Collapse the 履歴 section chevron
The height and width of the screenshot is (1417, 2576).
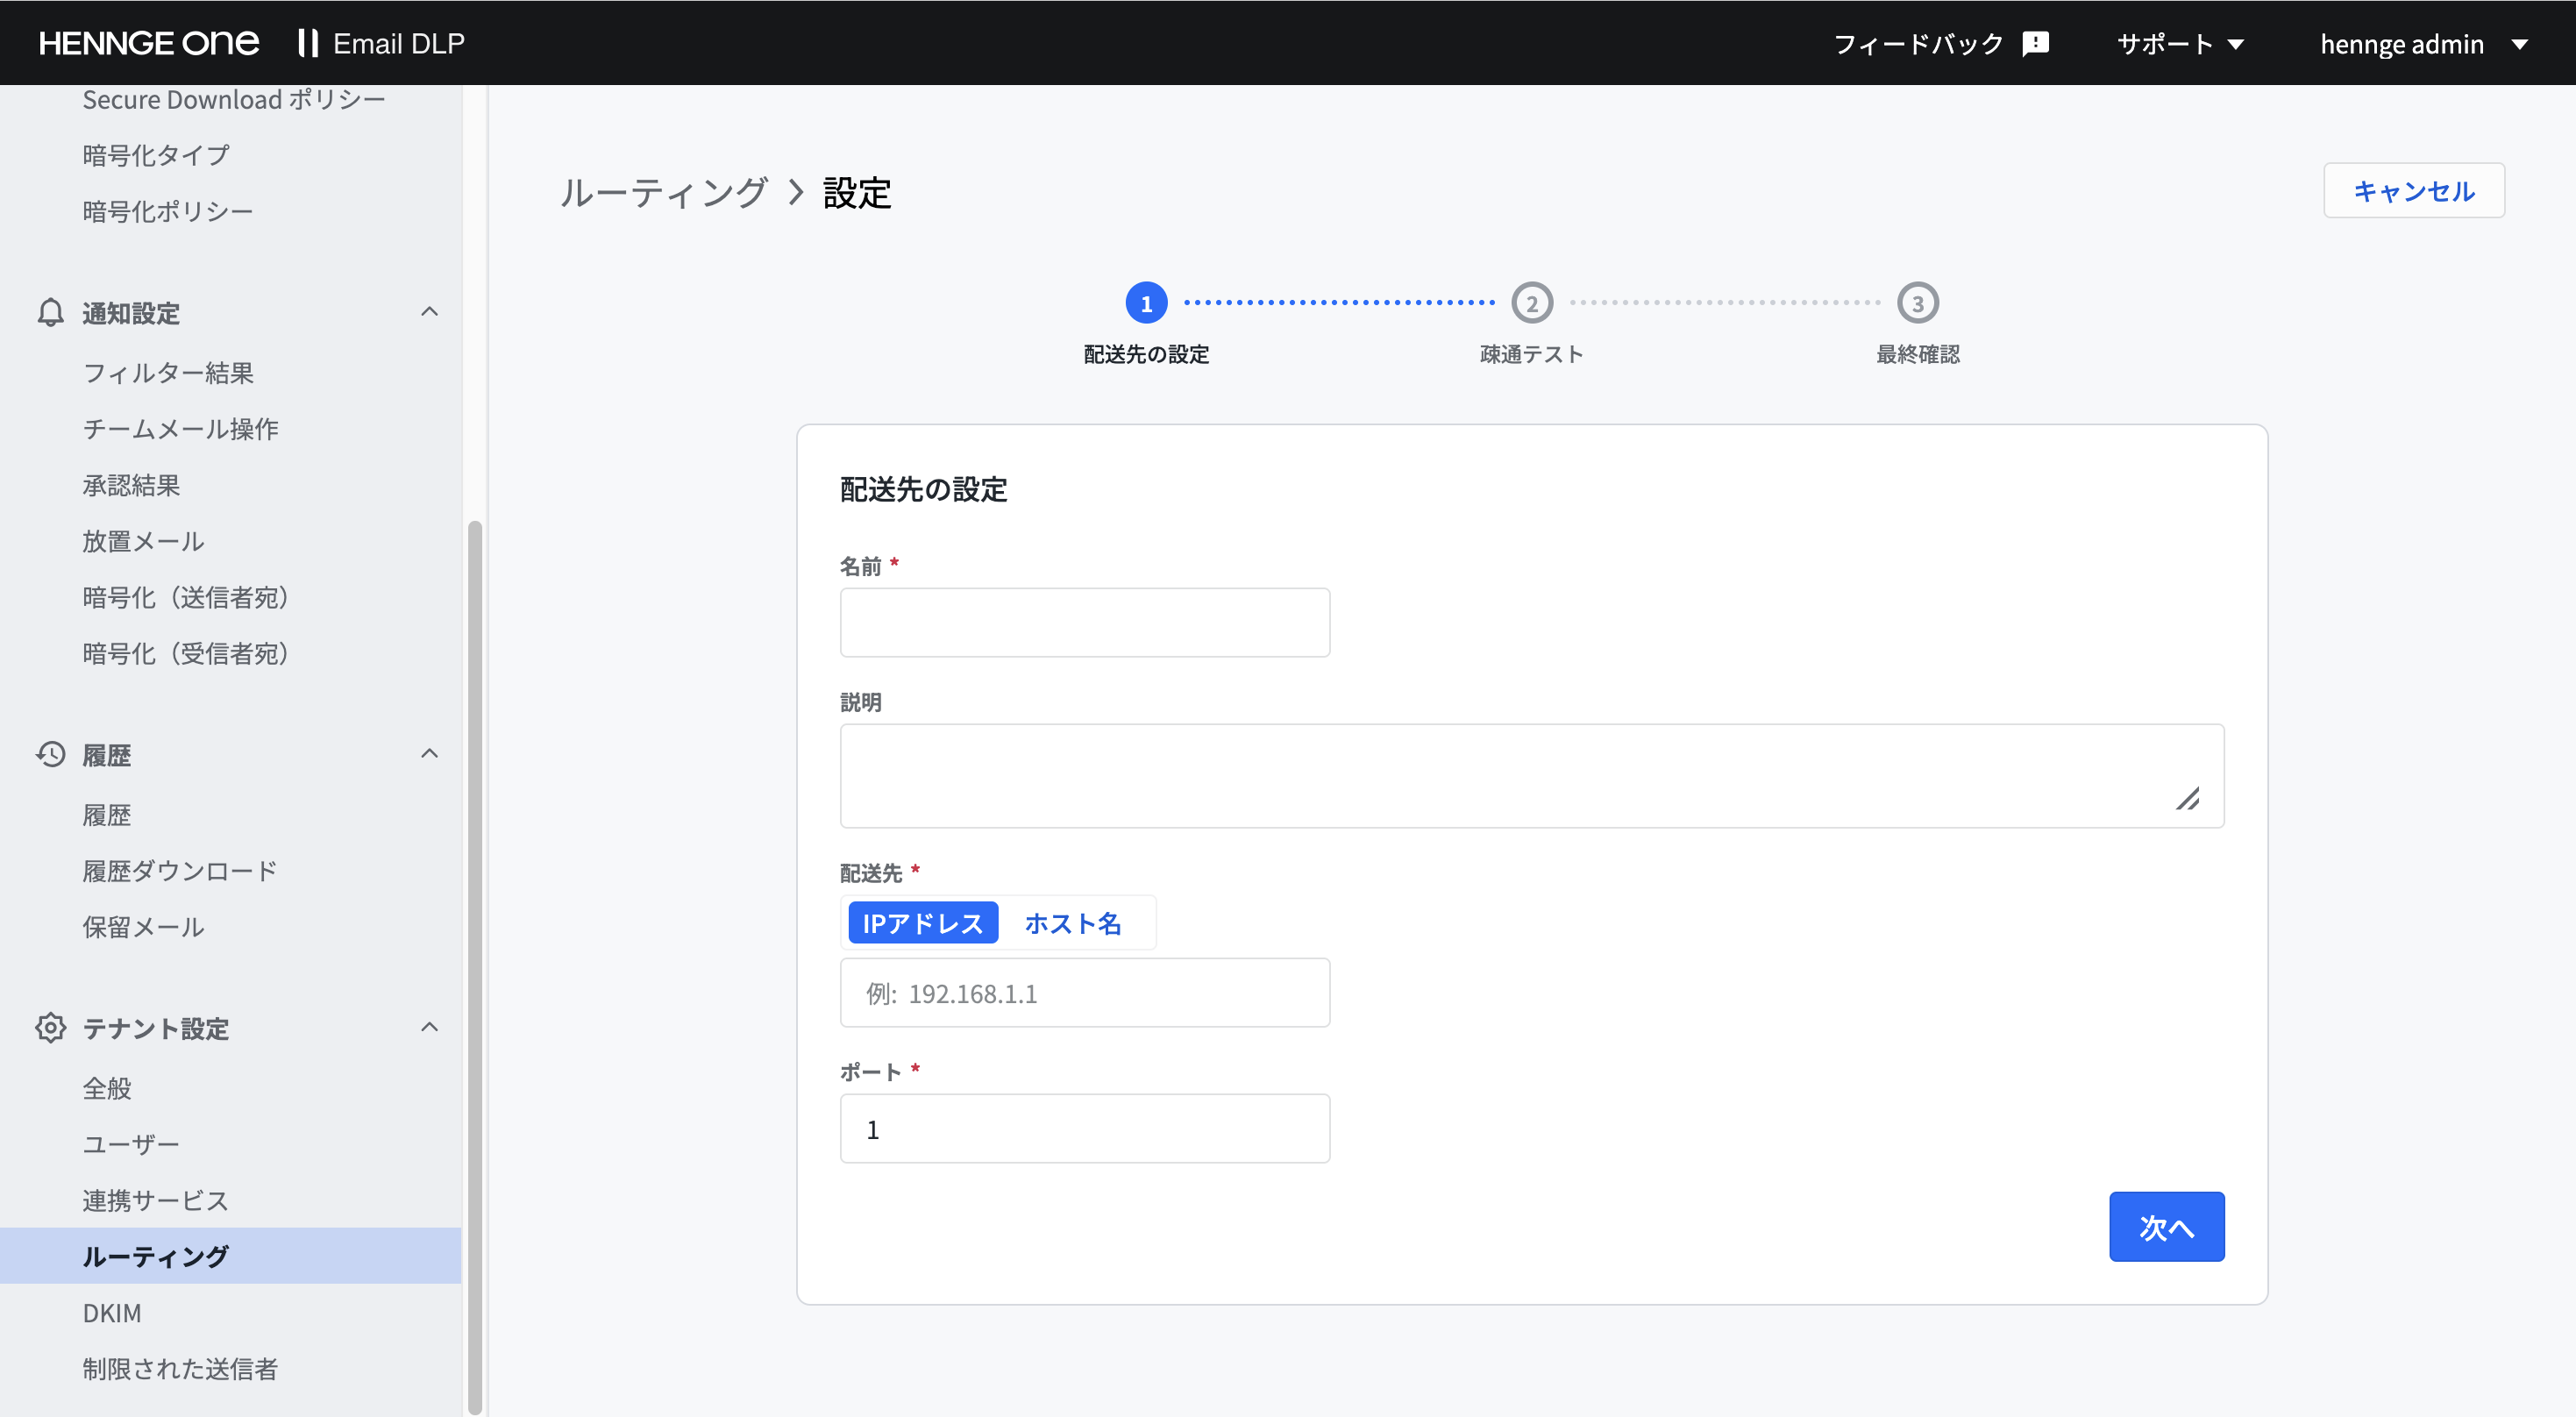(430, 753)
